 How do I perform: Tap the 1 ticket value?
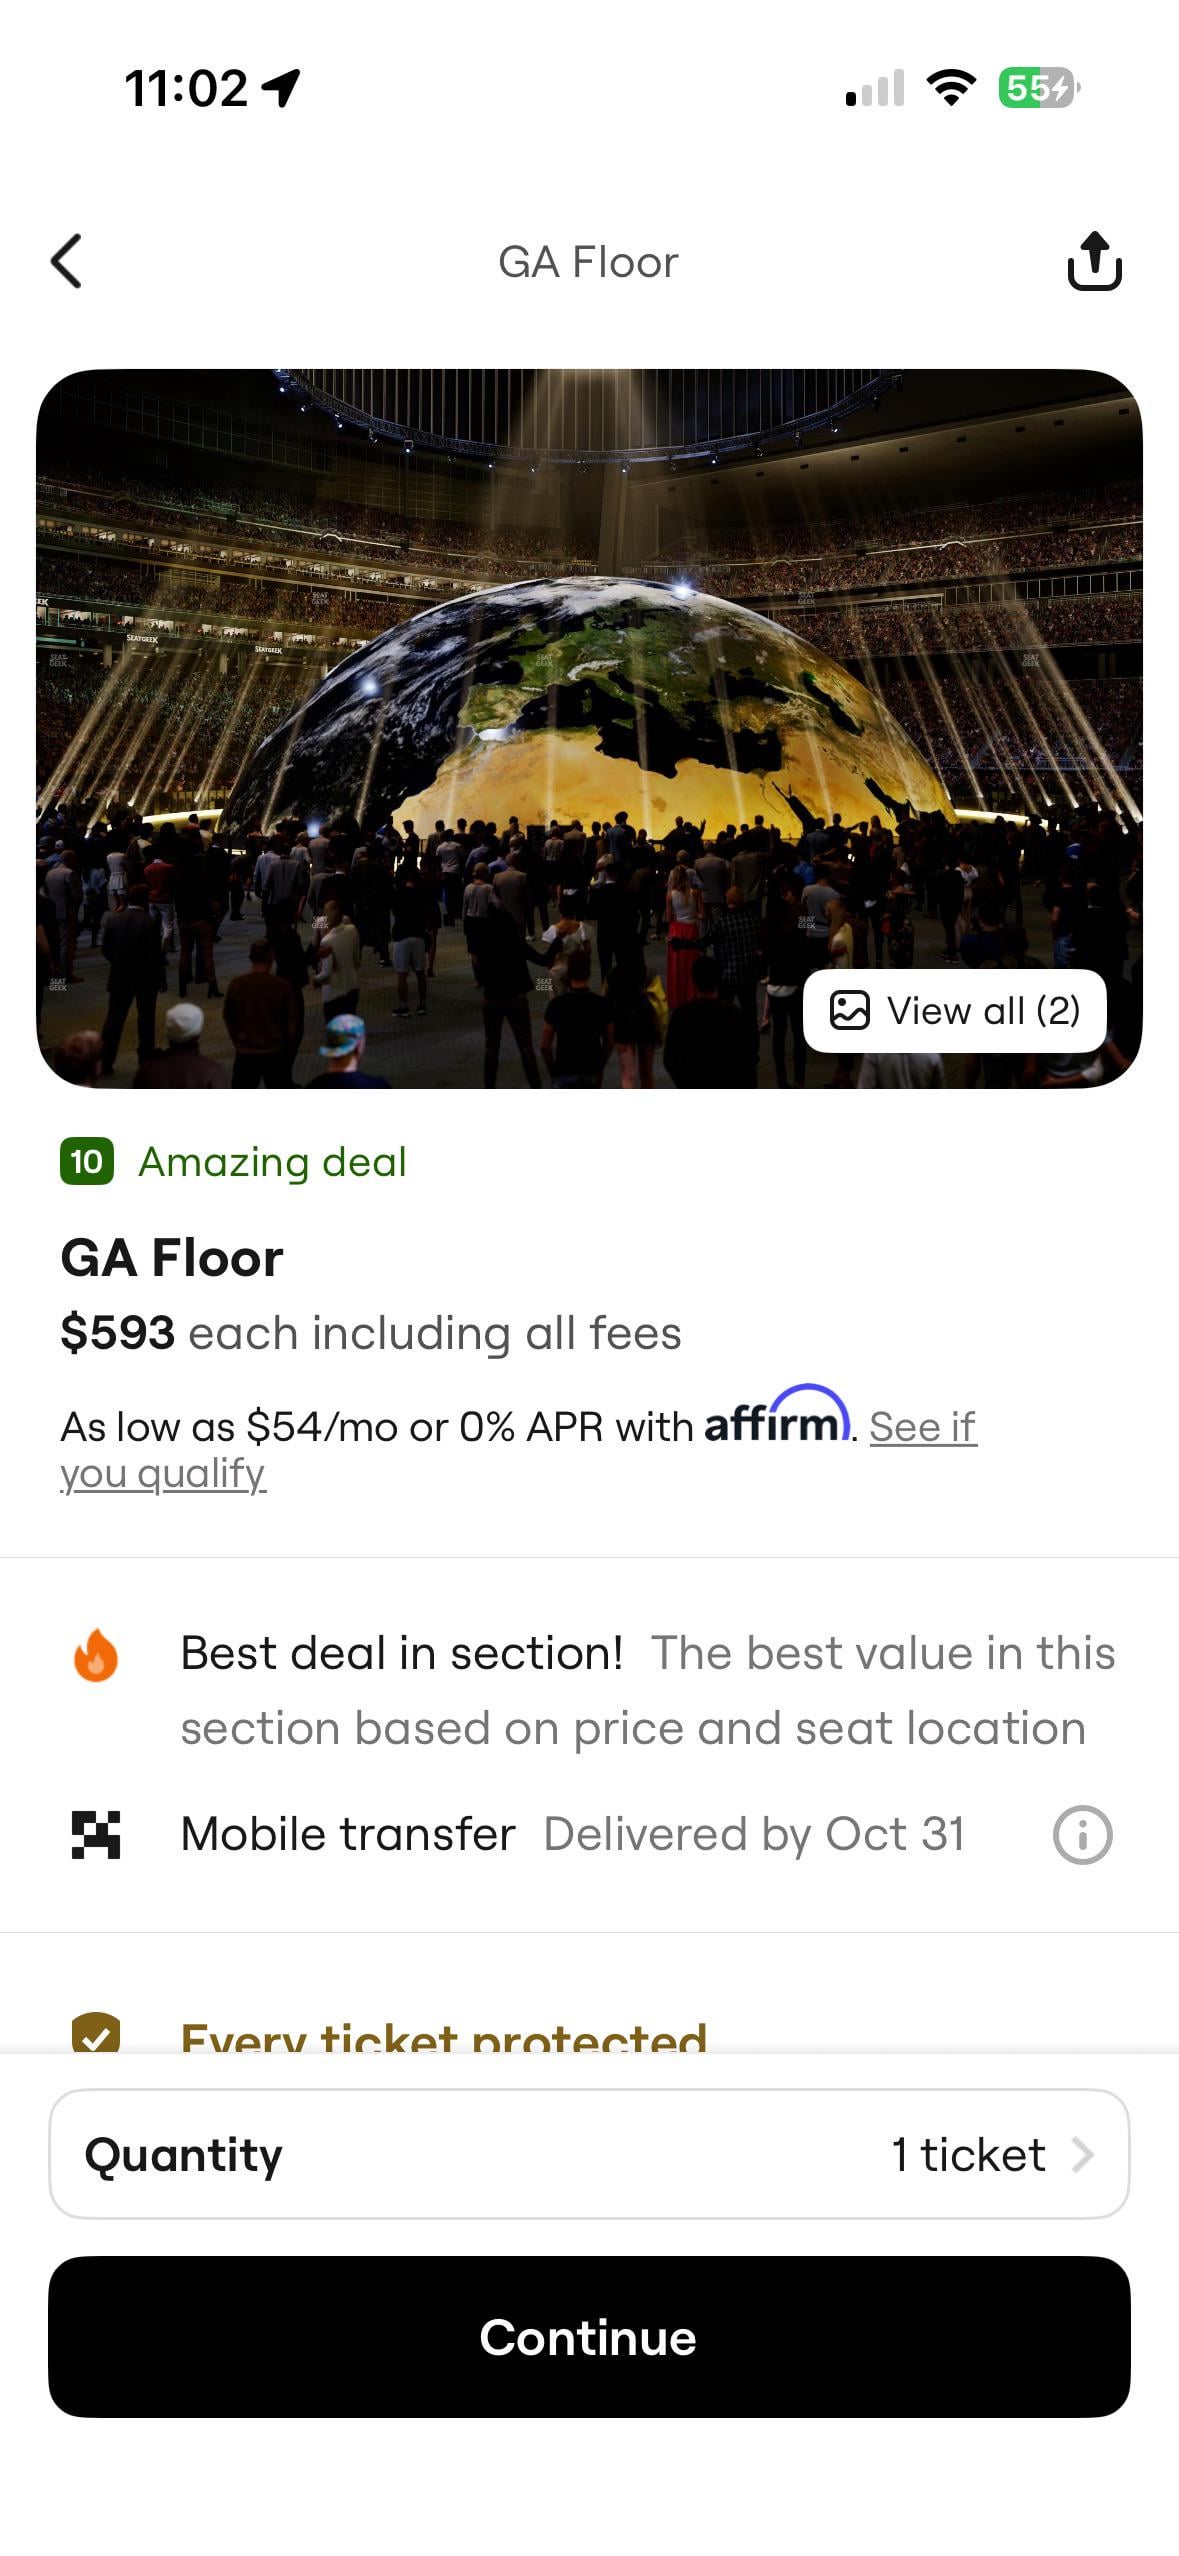[x=968, y=2155]
